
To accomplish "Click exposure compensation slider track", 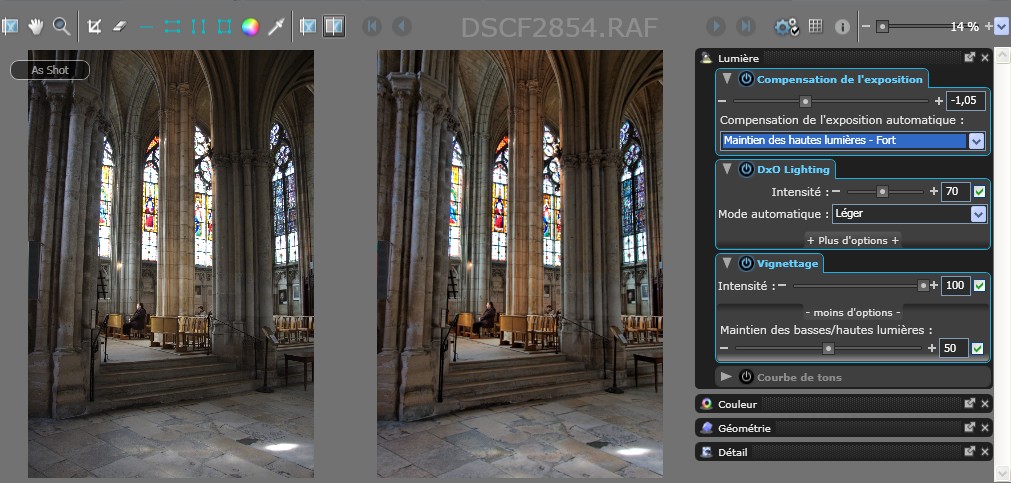I will 831,101.
